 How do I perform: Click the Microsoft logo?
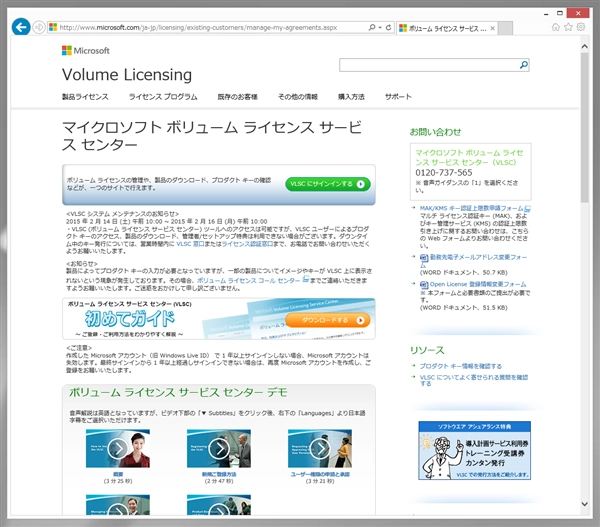(86, 51)
